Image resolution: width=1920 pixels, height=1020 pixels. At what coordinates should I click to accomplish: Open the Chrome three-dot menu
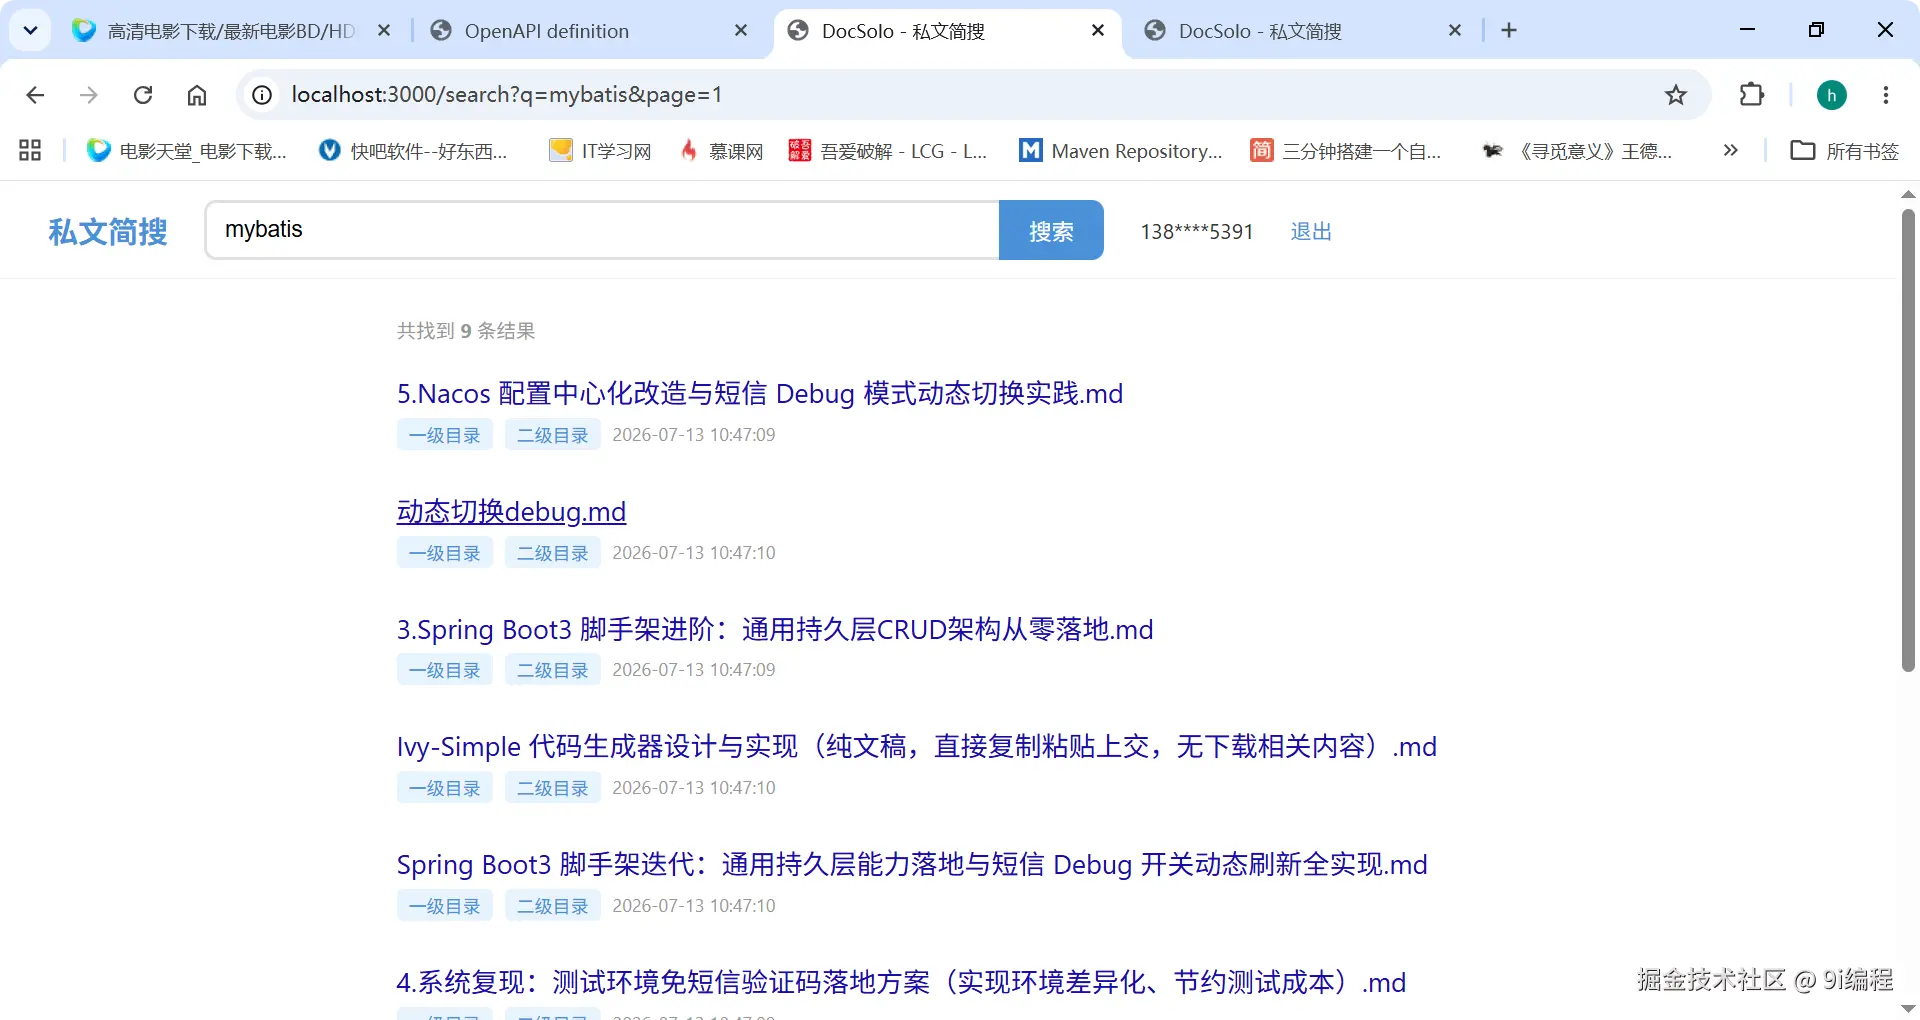(1886, 95)
